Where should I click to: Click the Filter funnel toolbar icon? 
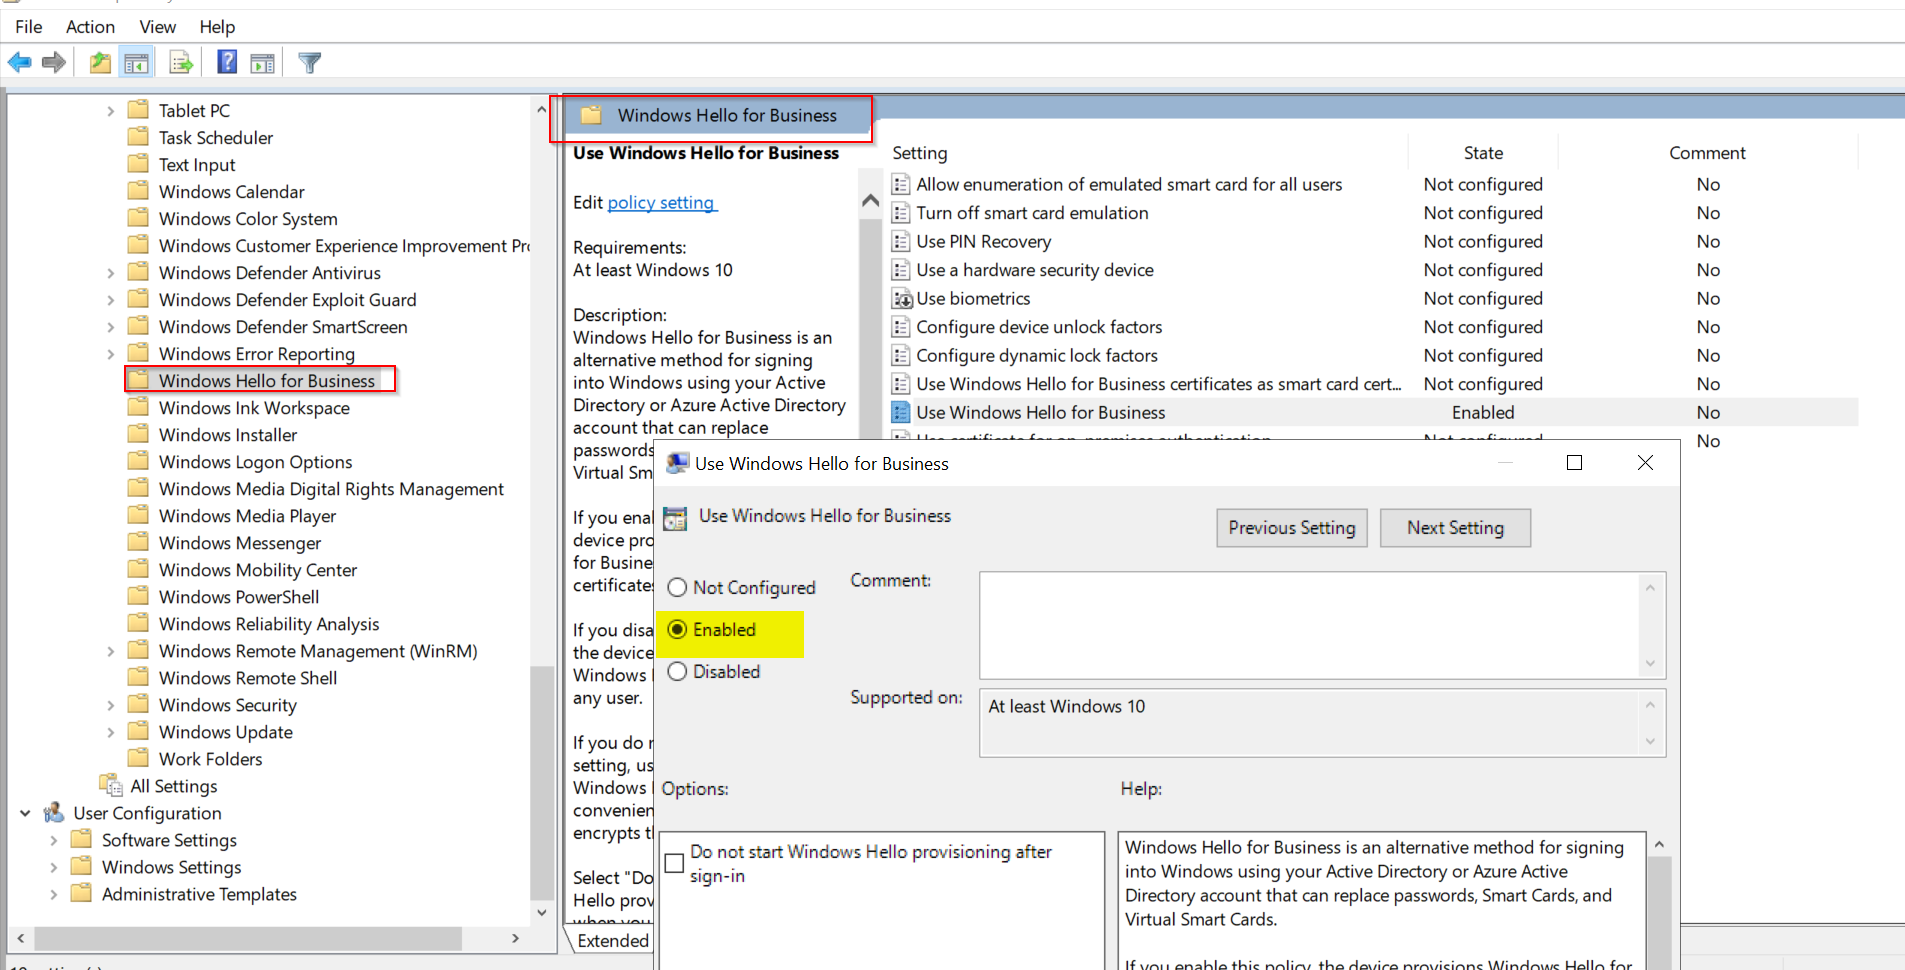[x=310, y=63]
